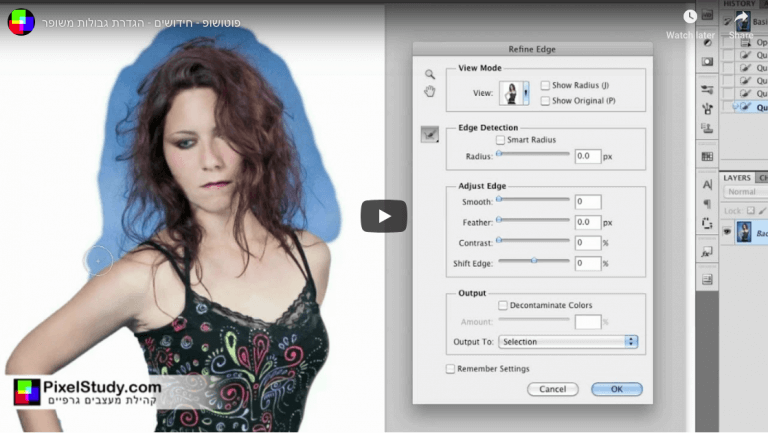The image size is (768, 433).
Task: Open the channel logo in video header
Action: coord(21,22)
